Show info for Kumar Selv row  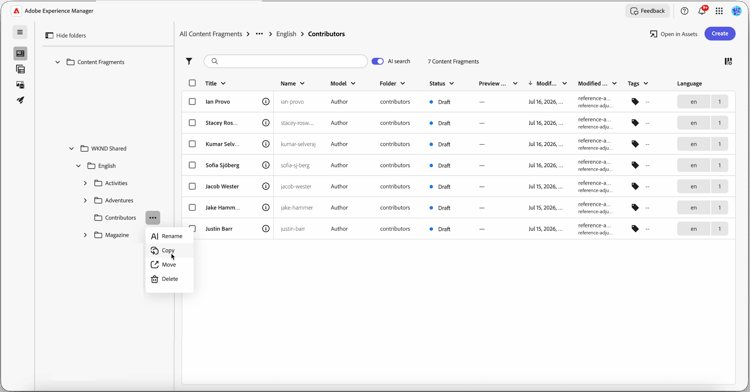click(x=265, y=144)
